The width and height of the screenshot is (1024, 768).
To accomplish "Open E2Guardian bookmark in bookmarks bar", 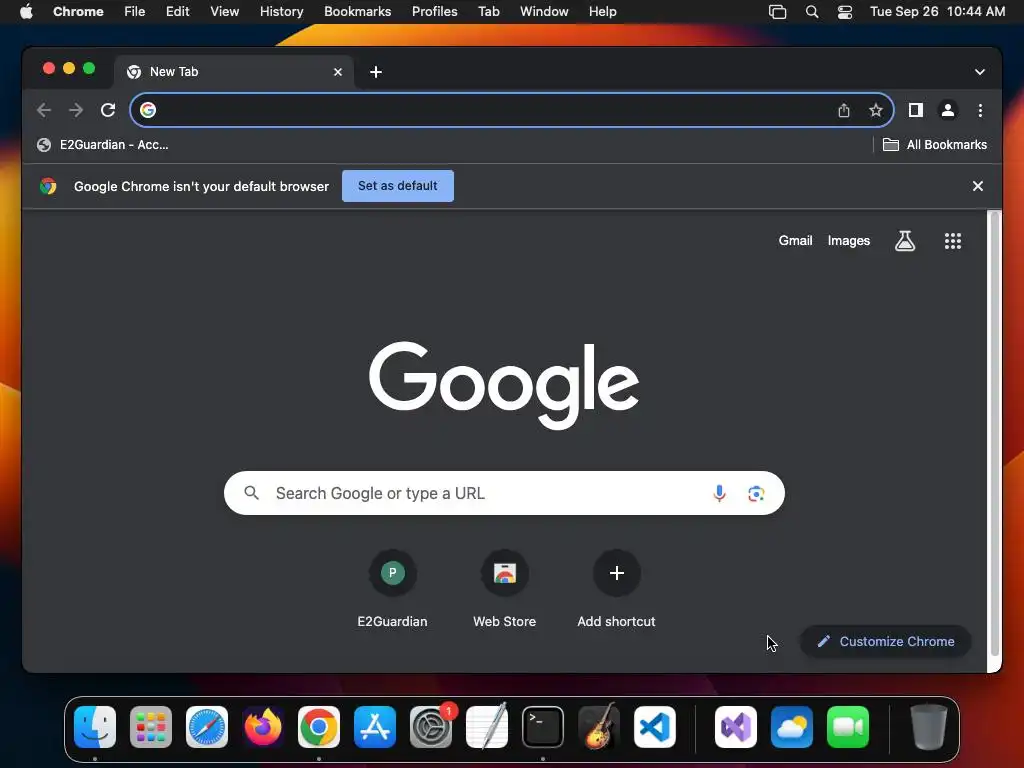I will [103, 145].
